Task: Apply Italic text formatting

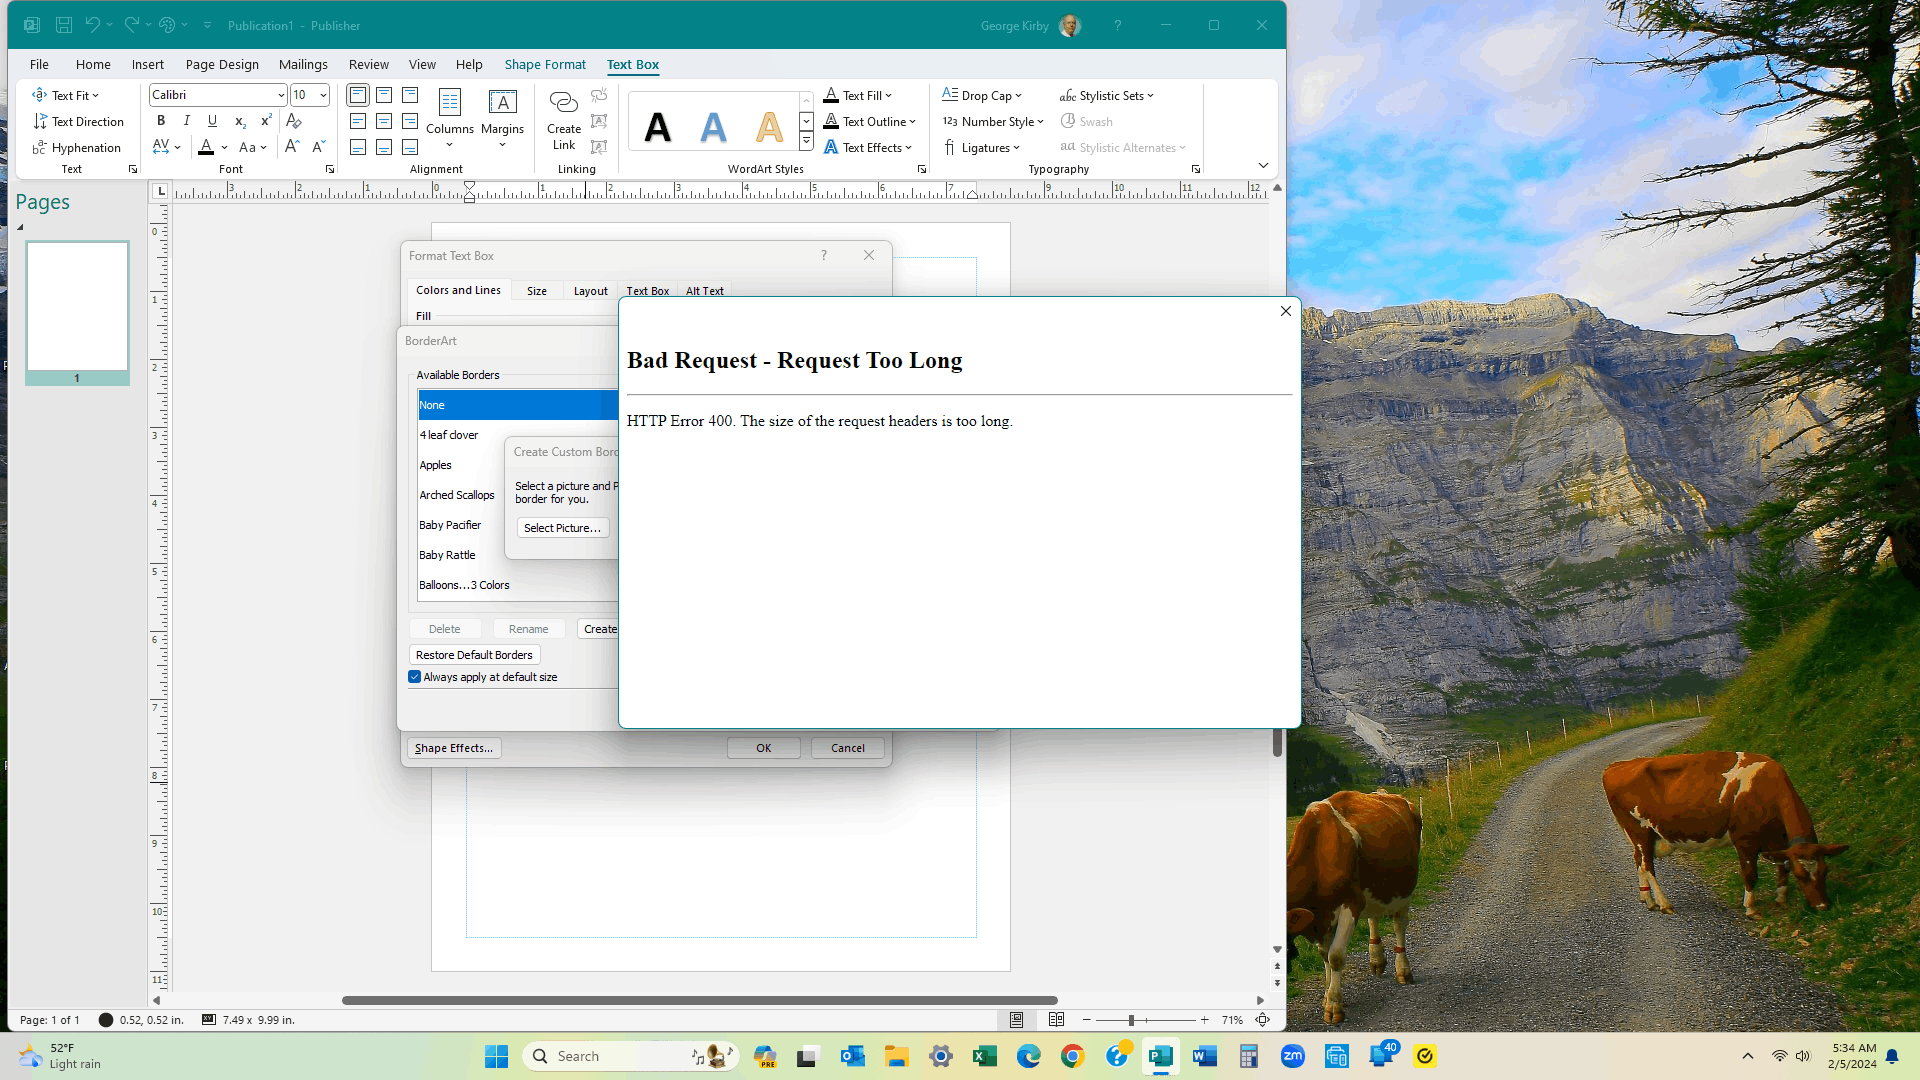Action: click(x=187, y=121)
